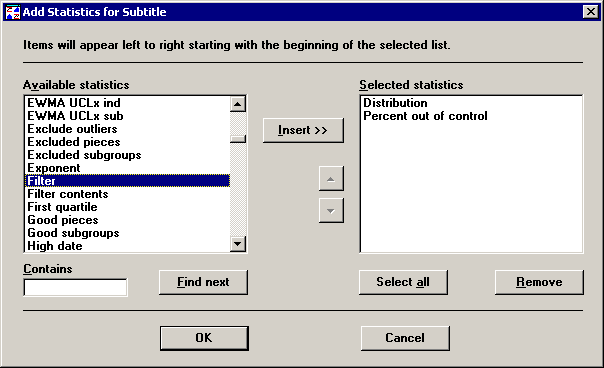Select First quartile in available statistics

[128, 207]
